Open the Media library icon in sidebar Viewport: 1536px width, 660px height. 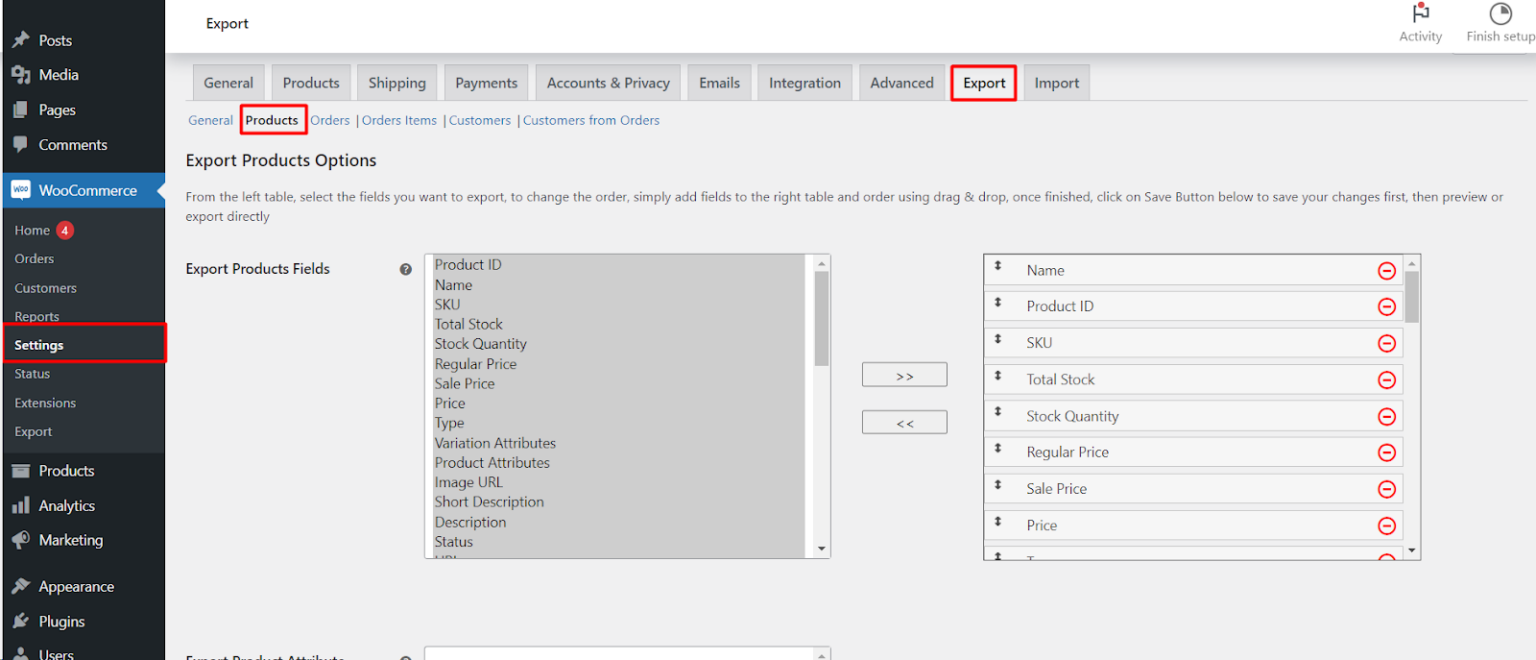pyautogui.click(x=22, y=74)
